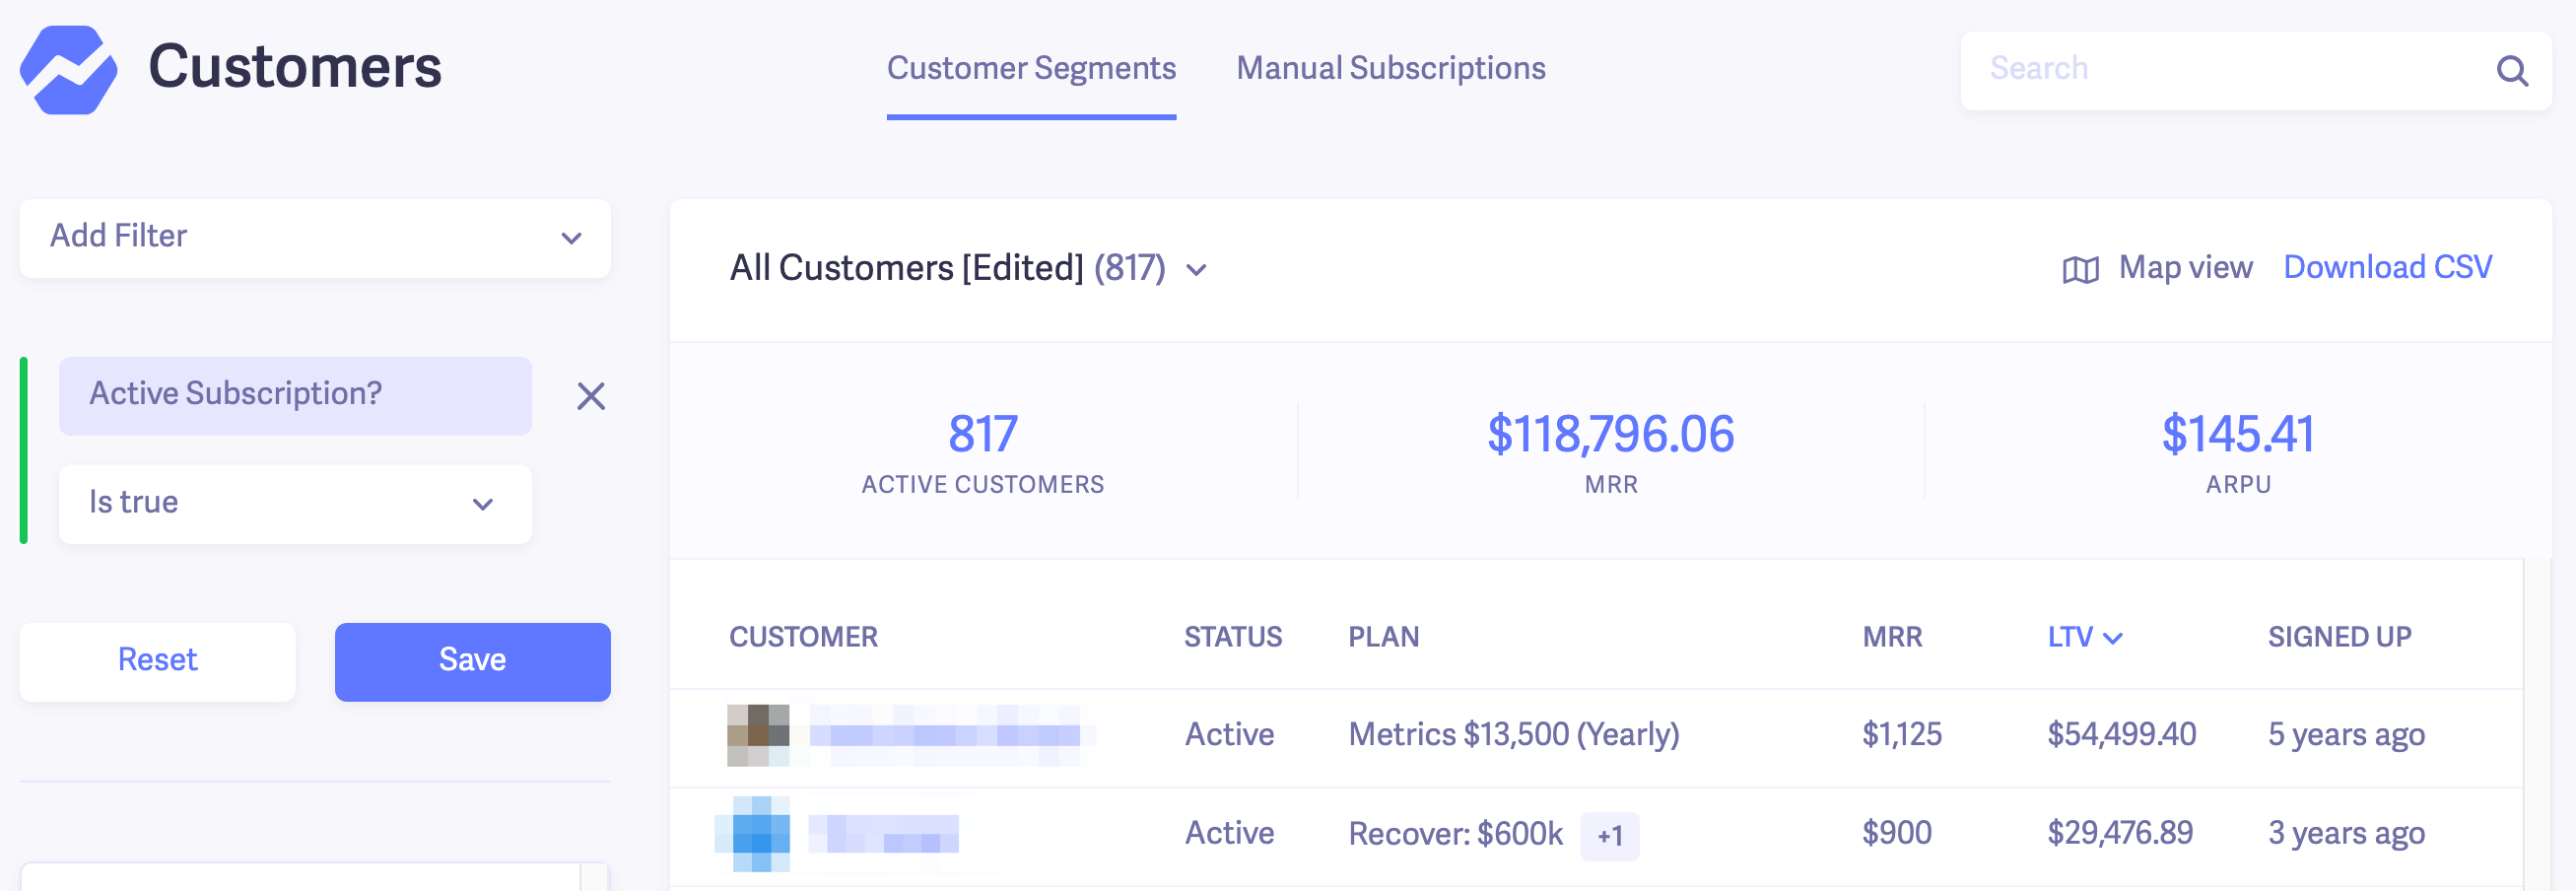Image resolution: width=2576 pixels, height=891 pixels.
Task: Focus the Search input field
Action: point(2230,69)
